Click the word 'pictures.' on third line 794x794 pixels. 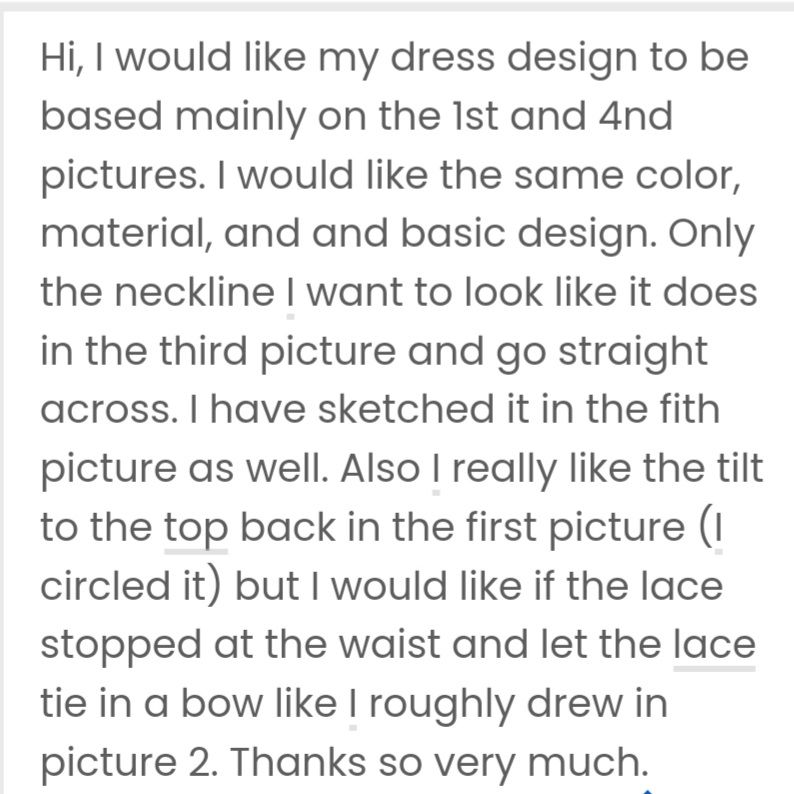click(123, 176)
